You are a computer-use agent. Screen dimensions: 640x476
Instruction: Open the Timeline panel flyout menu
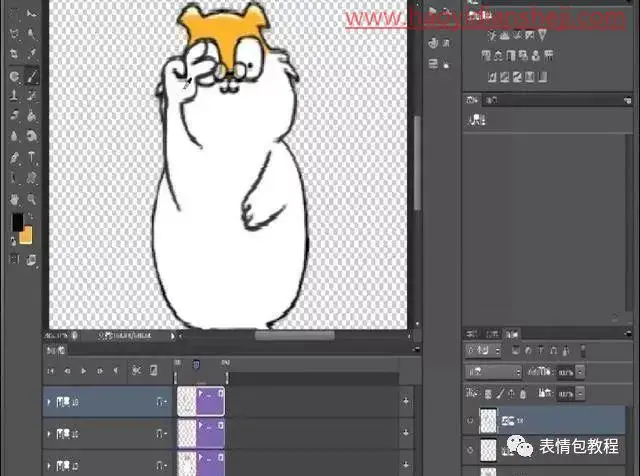tap(416, 349)
